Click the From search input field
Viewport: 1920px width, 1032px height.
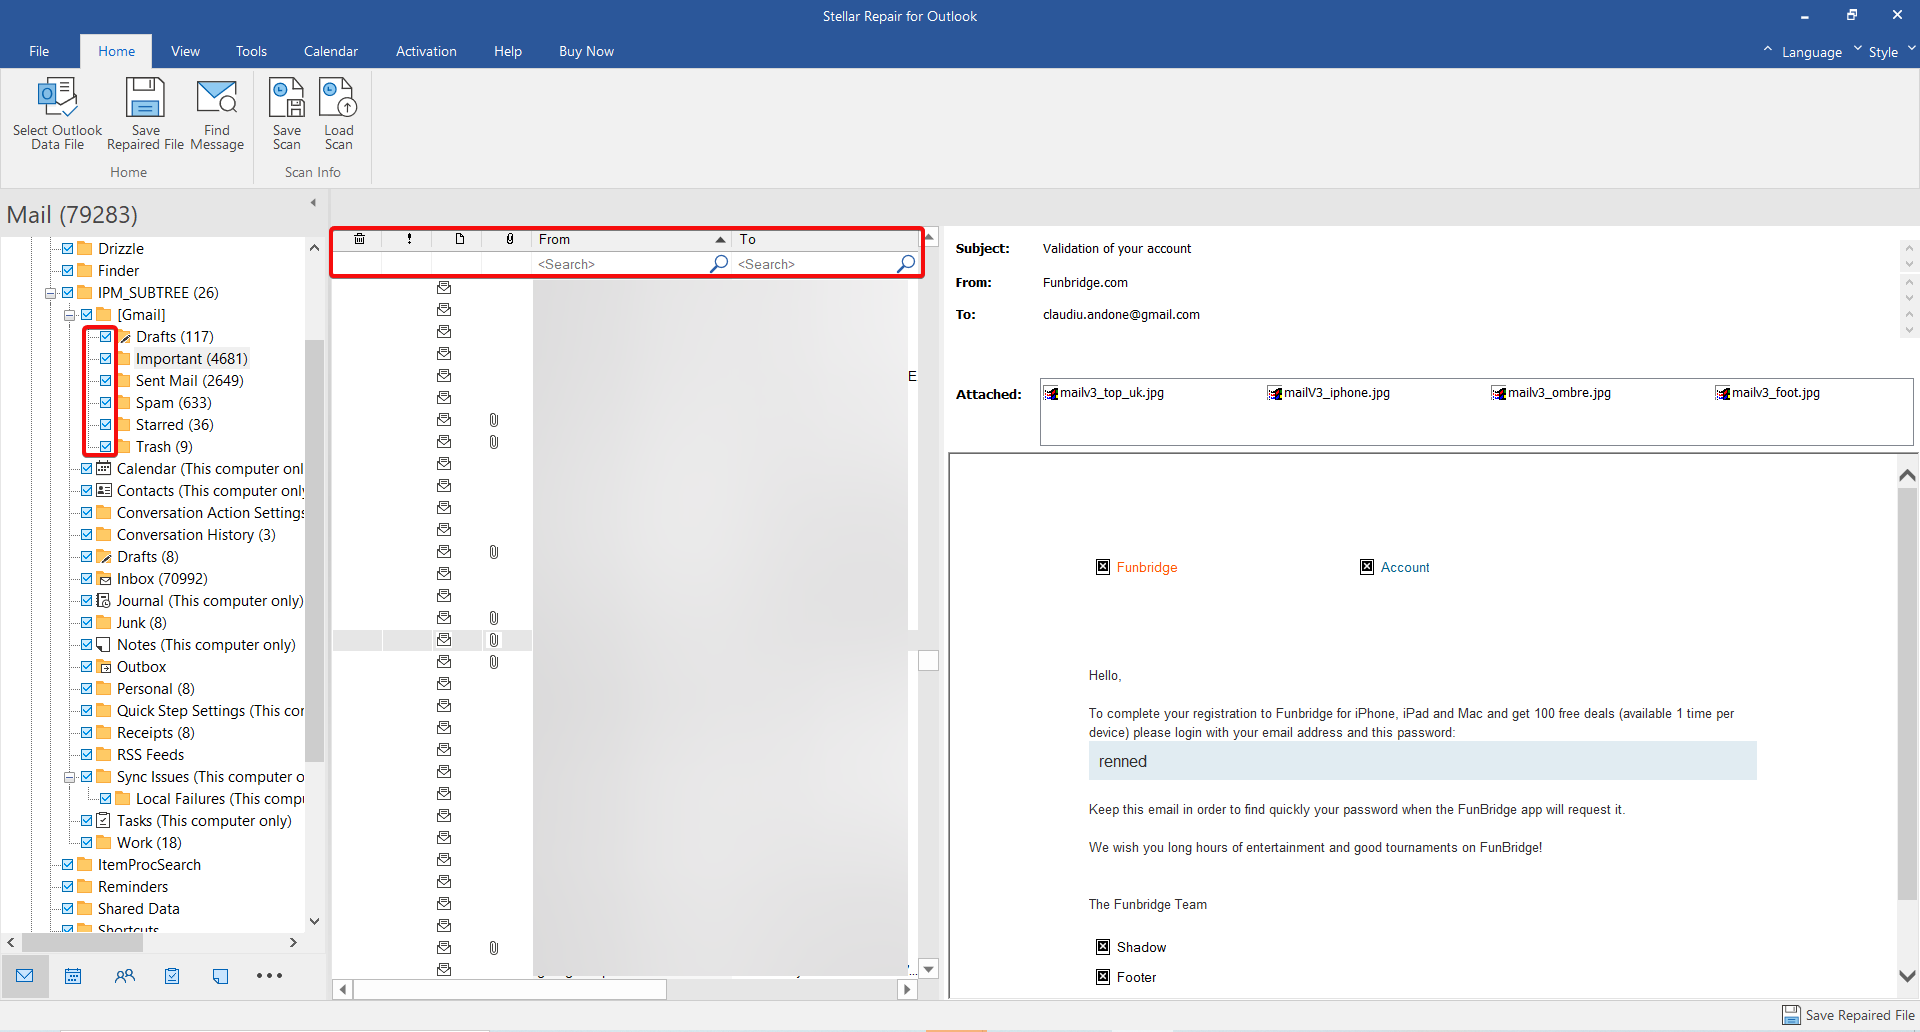click(621, 264)
